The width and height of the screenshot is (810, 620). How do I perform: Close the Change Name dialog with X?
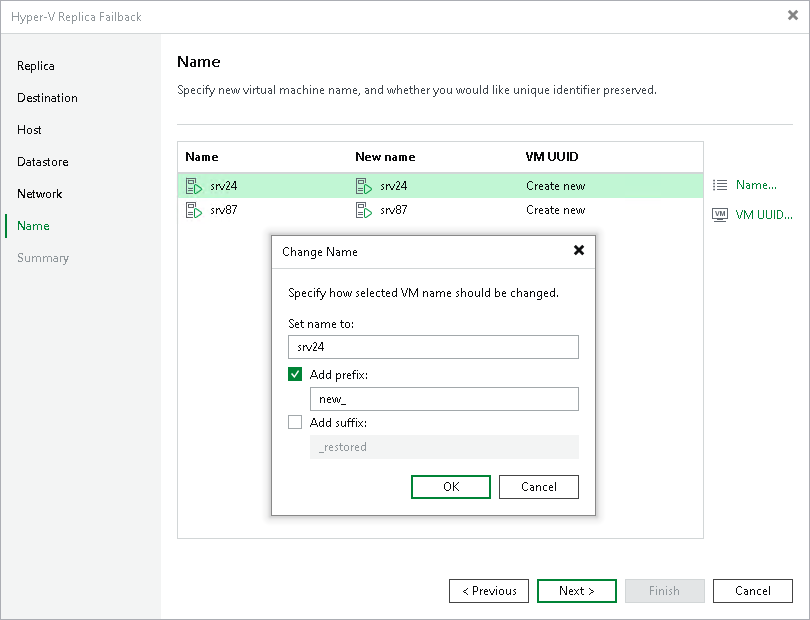pos(579,251)
